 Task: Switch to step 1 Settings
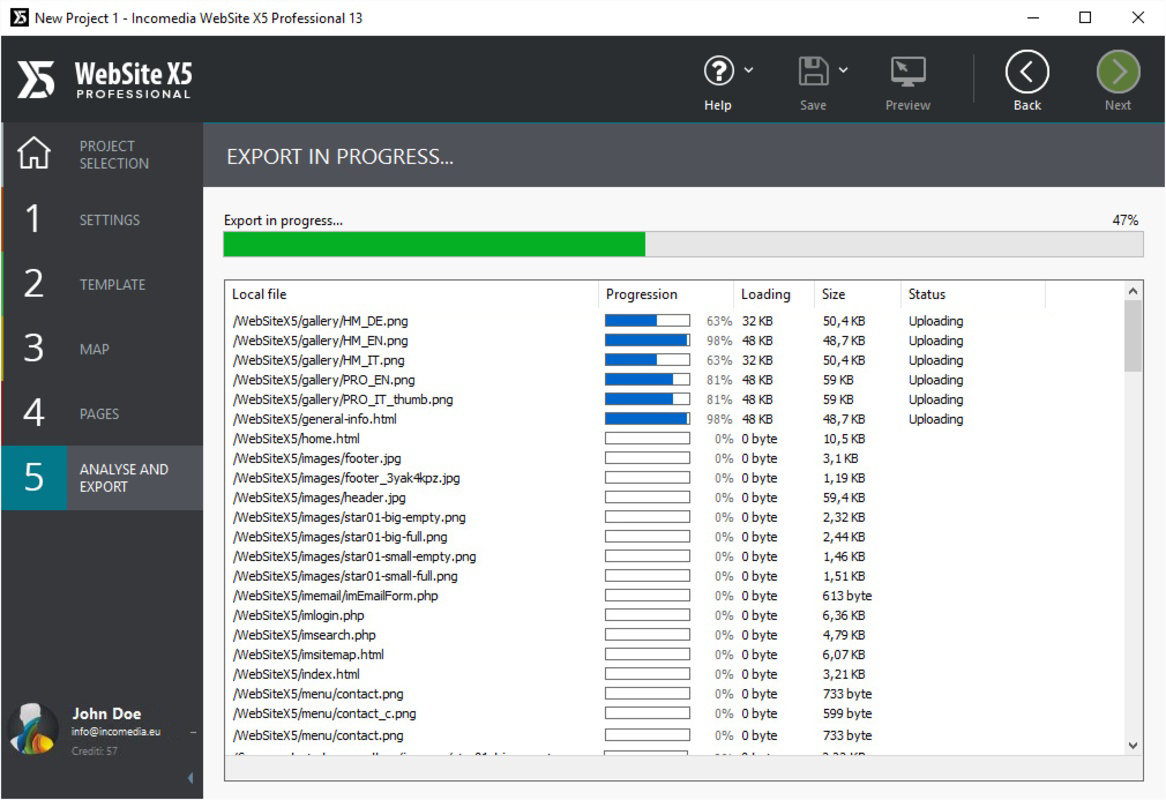point(100,219)
